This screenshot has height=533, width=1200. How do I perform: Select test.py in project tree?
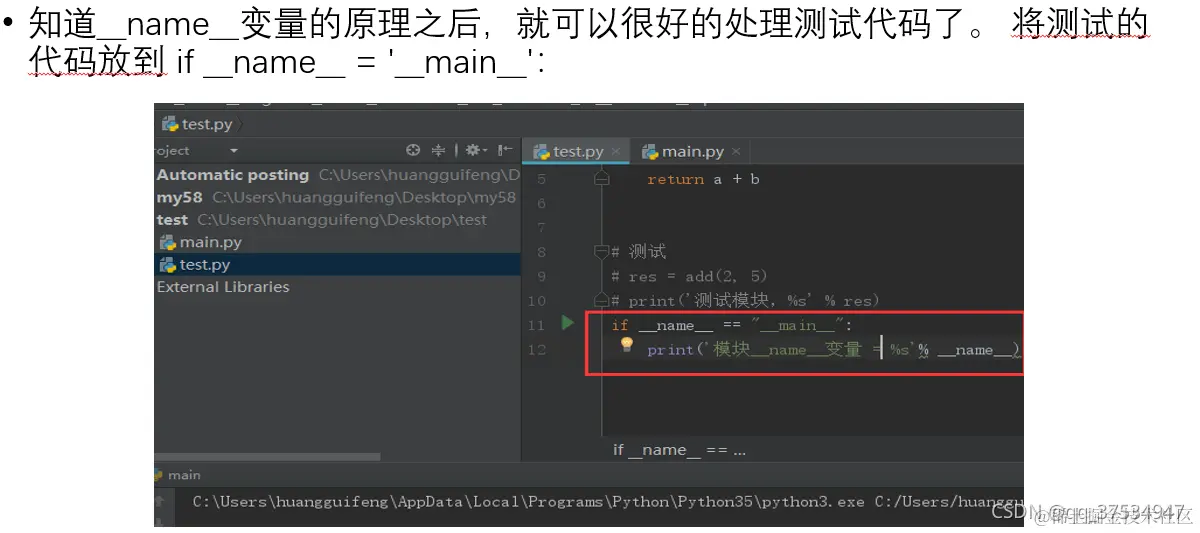[337, 265]
